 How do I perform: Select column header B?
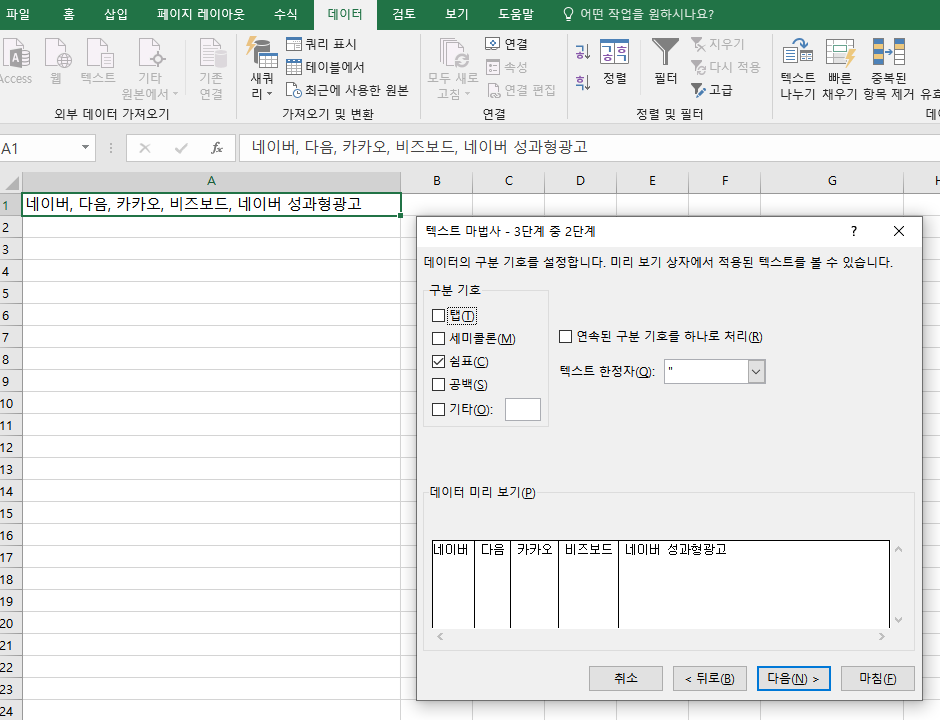pyautogui.click(x=437, y=181)
